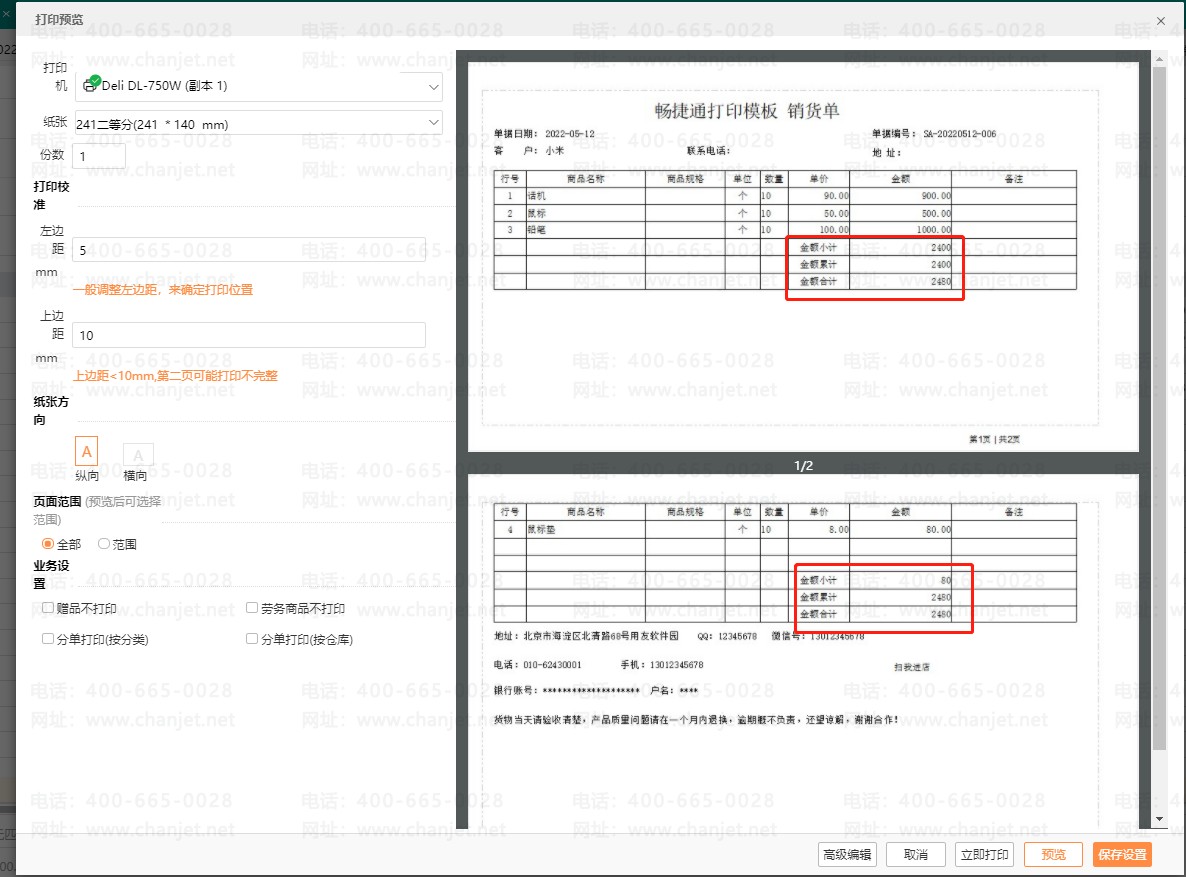Click amount 1000.00 in preview table

(x=933, y=230)
